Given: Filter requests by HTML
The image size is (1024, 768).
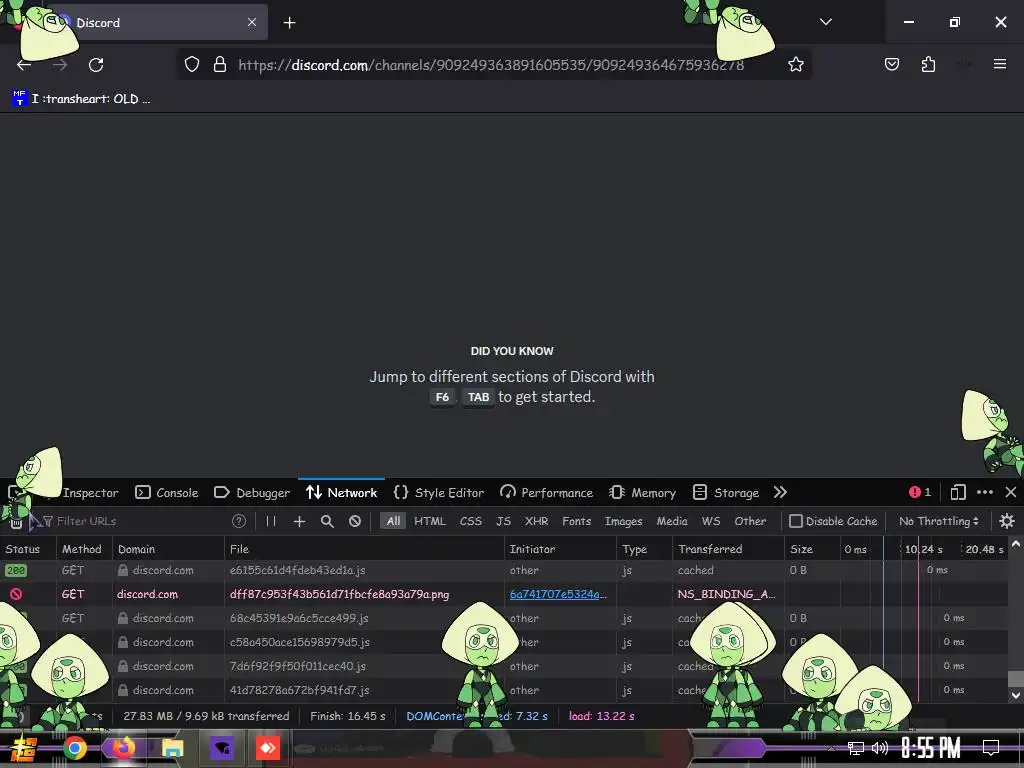Looking at the screenshot, I should point(430,521).
